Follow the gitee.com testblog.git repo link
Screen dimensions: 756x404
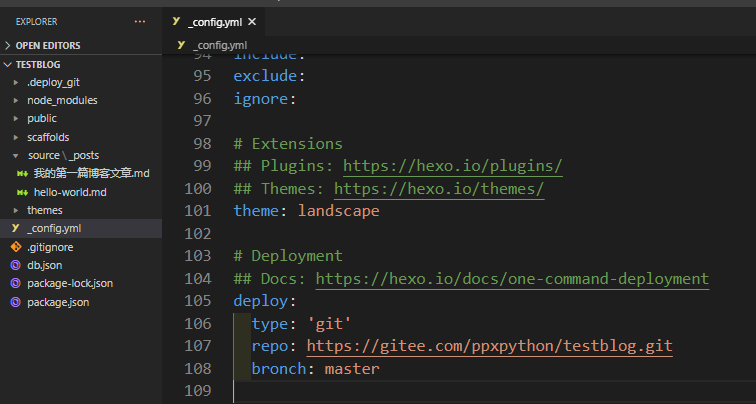pos(489,346)
